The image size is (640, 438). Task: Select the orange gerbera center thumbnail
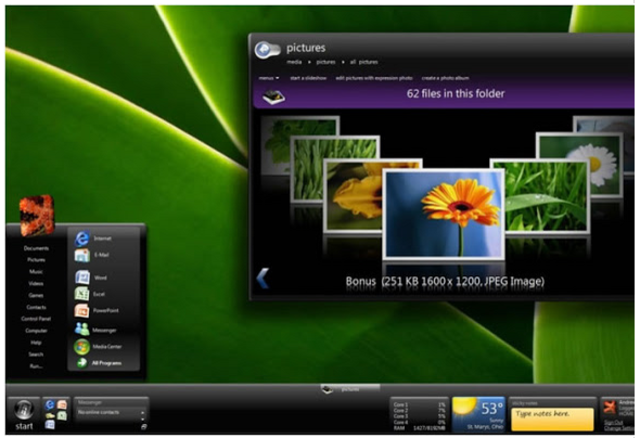coord(444,215)
